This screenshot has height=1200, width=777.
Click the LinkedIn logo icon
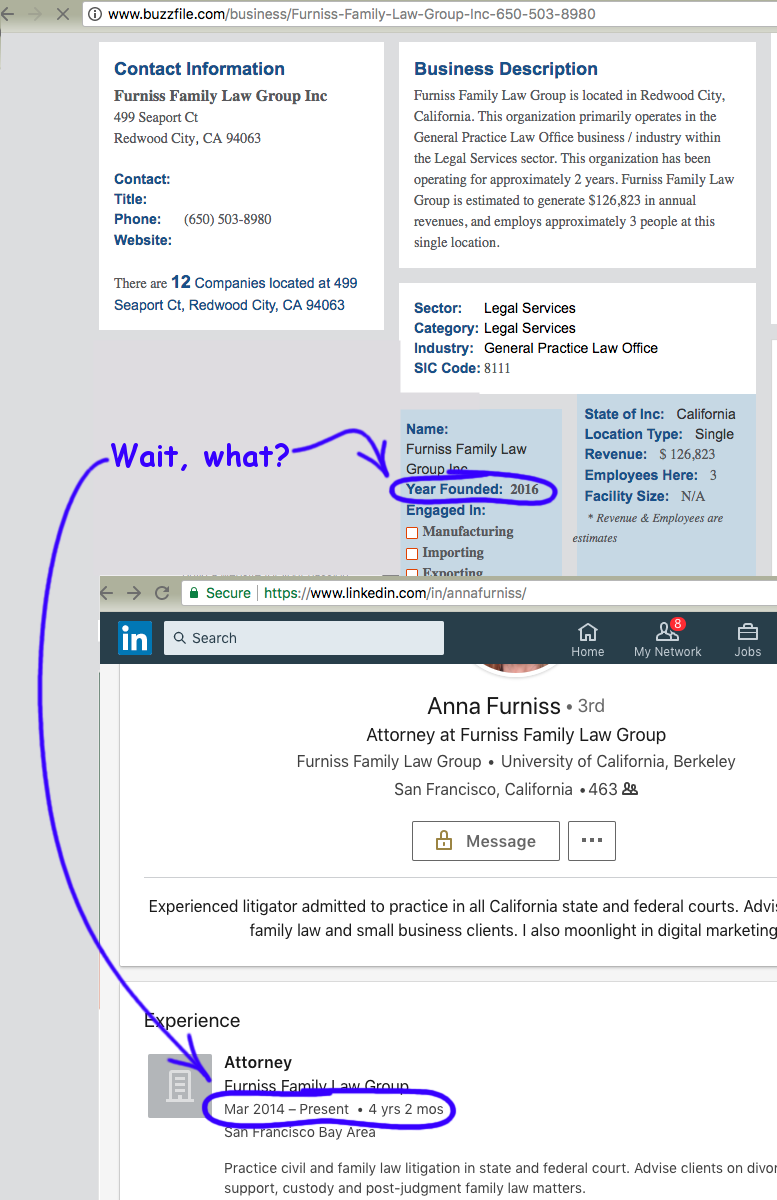pyautogui.click(x=134, y=637)
